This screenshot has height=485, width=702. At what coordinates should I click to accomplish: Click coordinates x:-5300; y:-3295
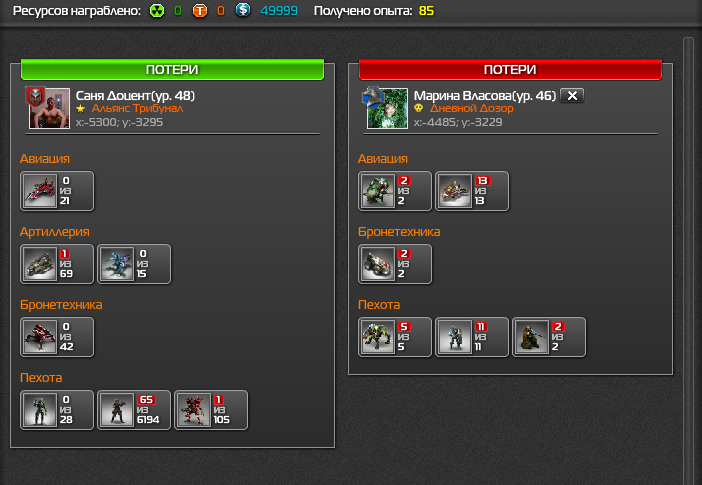(119, 122)
